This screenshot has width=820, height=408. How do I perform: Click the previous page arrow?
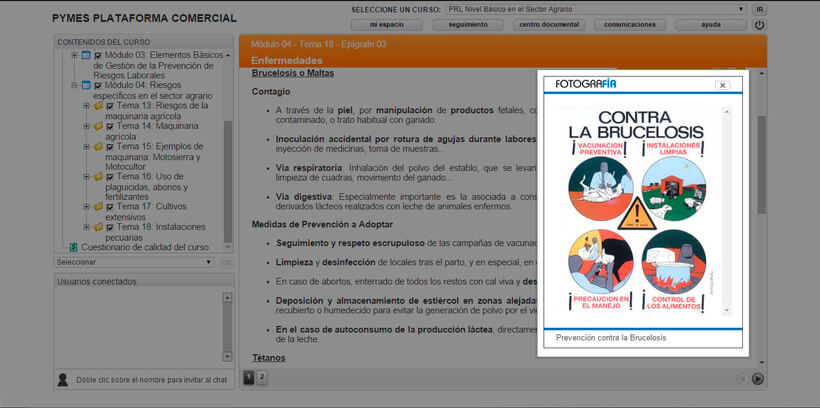pyautogui.click(x=742, y=379)
